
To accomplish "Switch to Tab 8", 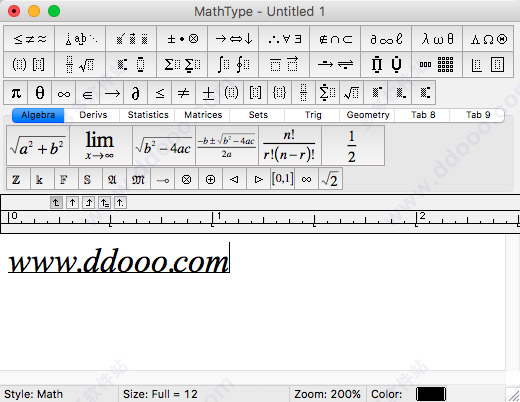I will click(423, 115).
